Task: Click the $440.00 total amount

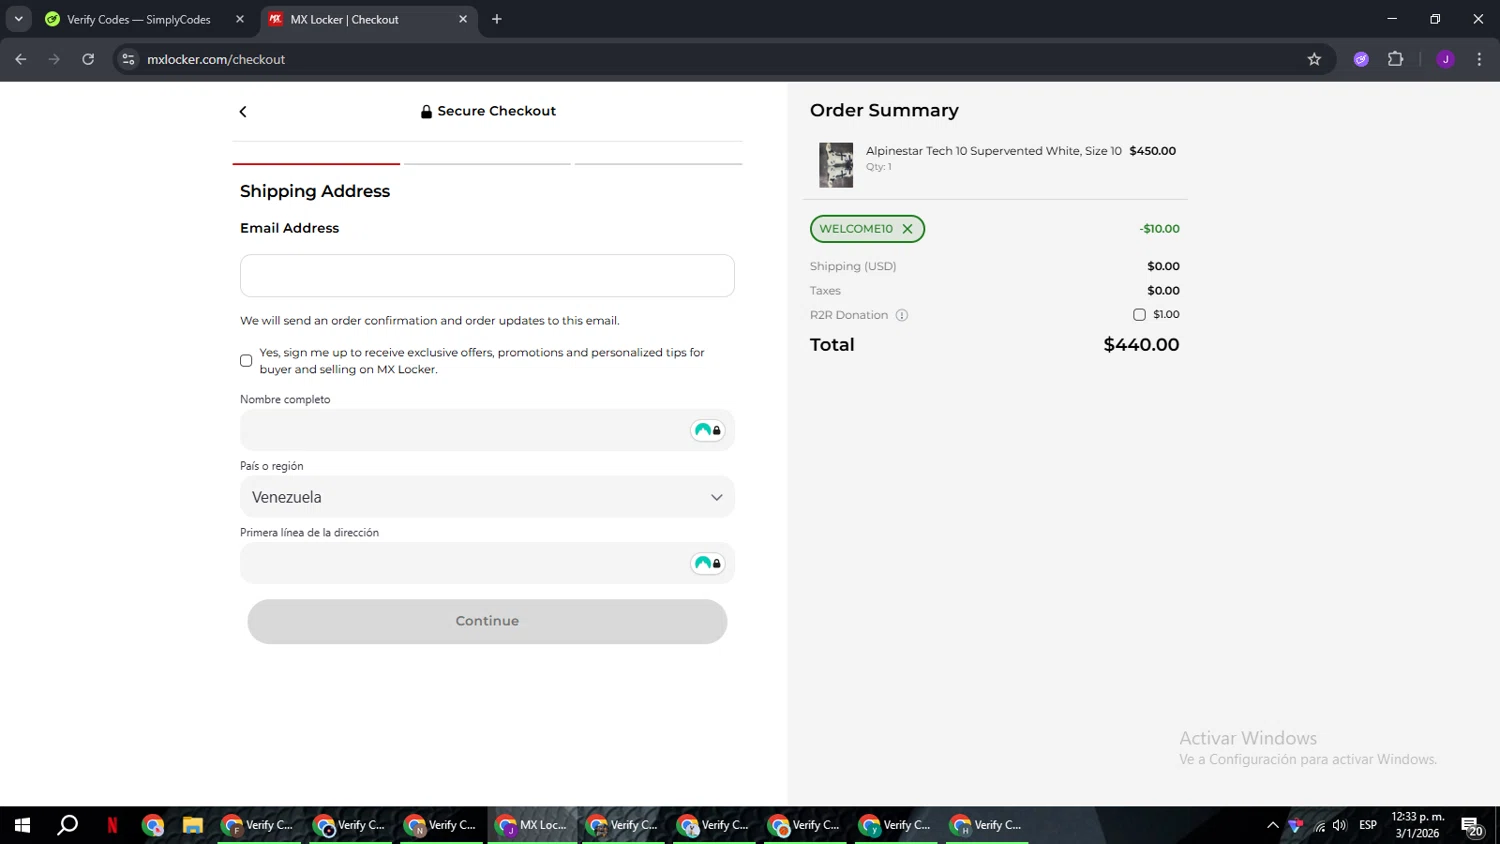Action: point(1141,345)
